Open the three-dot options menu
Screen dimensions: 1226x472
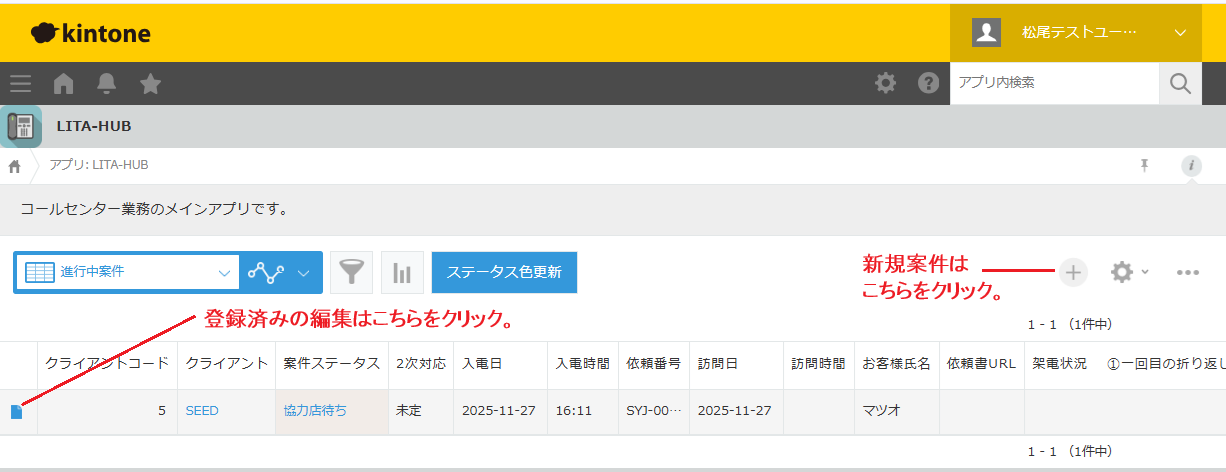pyautogui.click(x=1188, y=272)
